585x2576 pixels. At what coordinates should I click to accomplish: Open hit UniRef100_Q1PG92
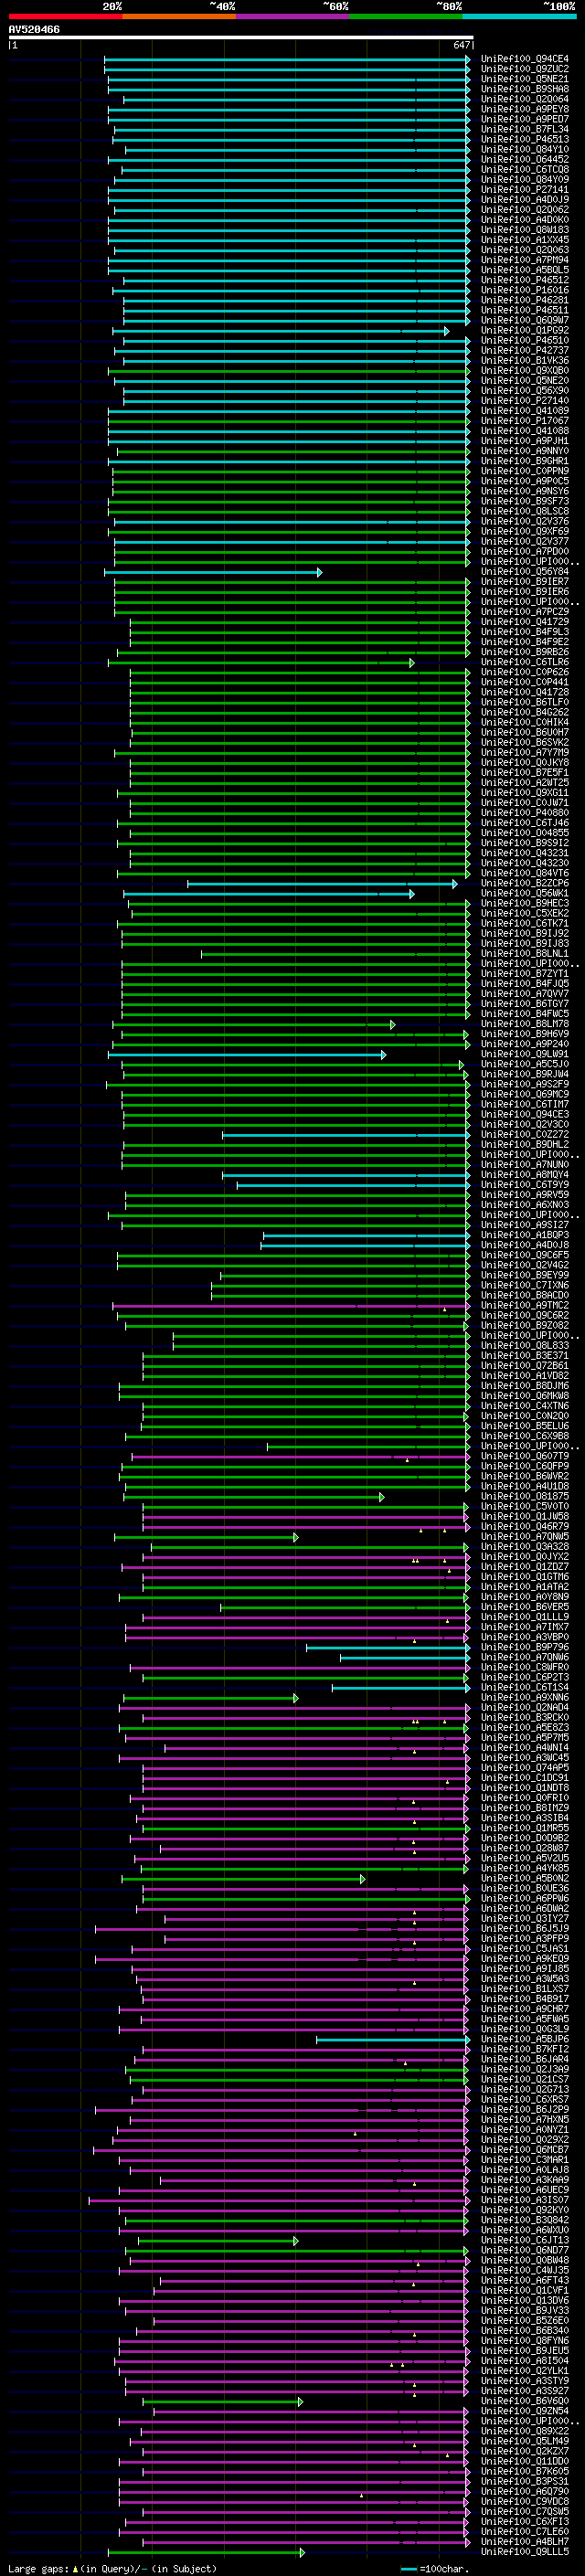click(x=524, y=330)
